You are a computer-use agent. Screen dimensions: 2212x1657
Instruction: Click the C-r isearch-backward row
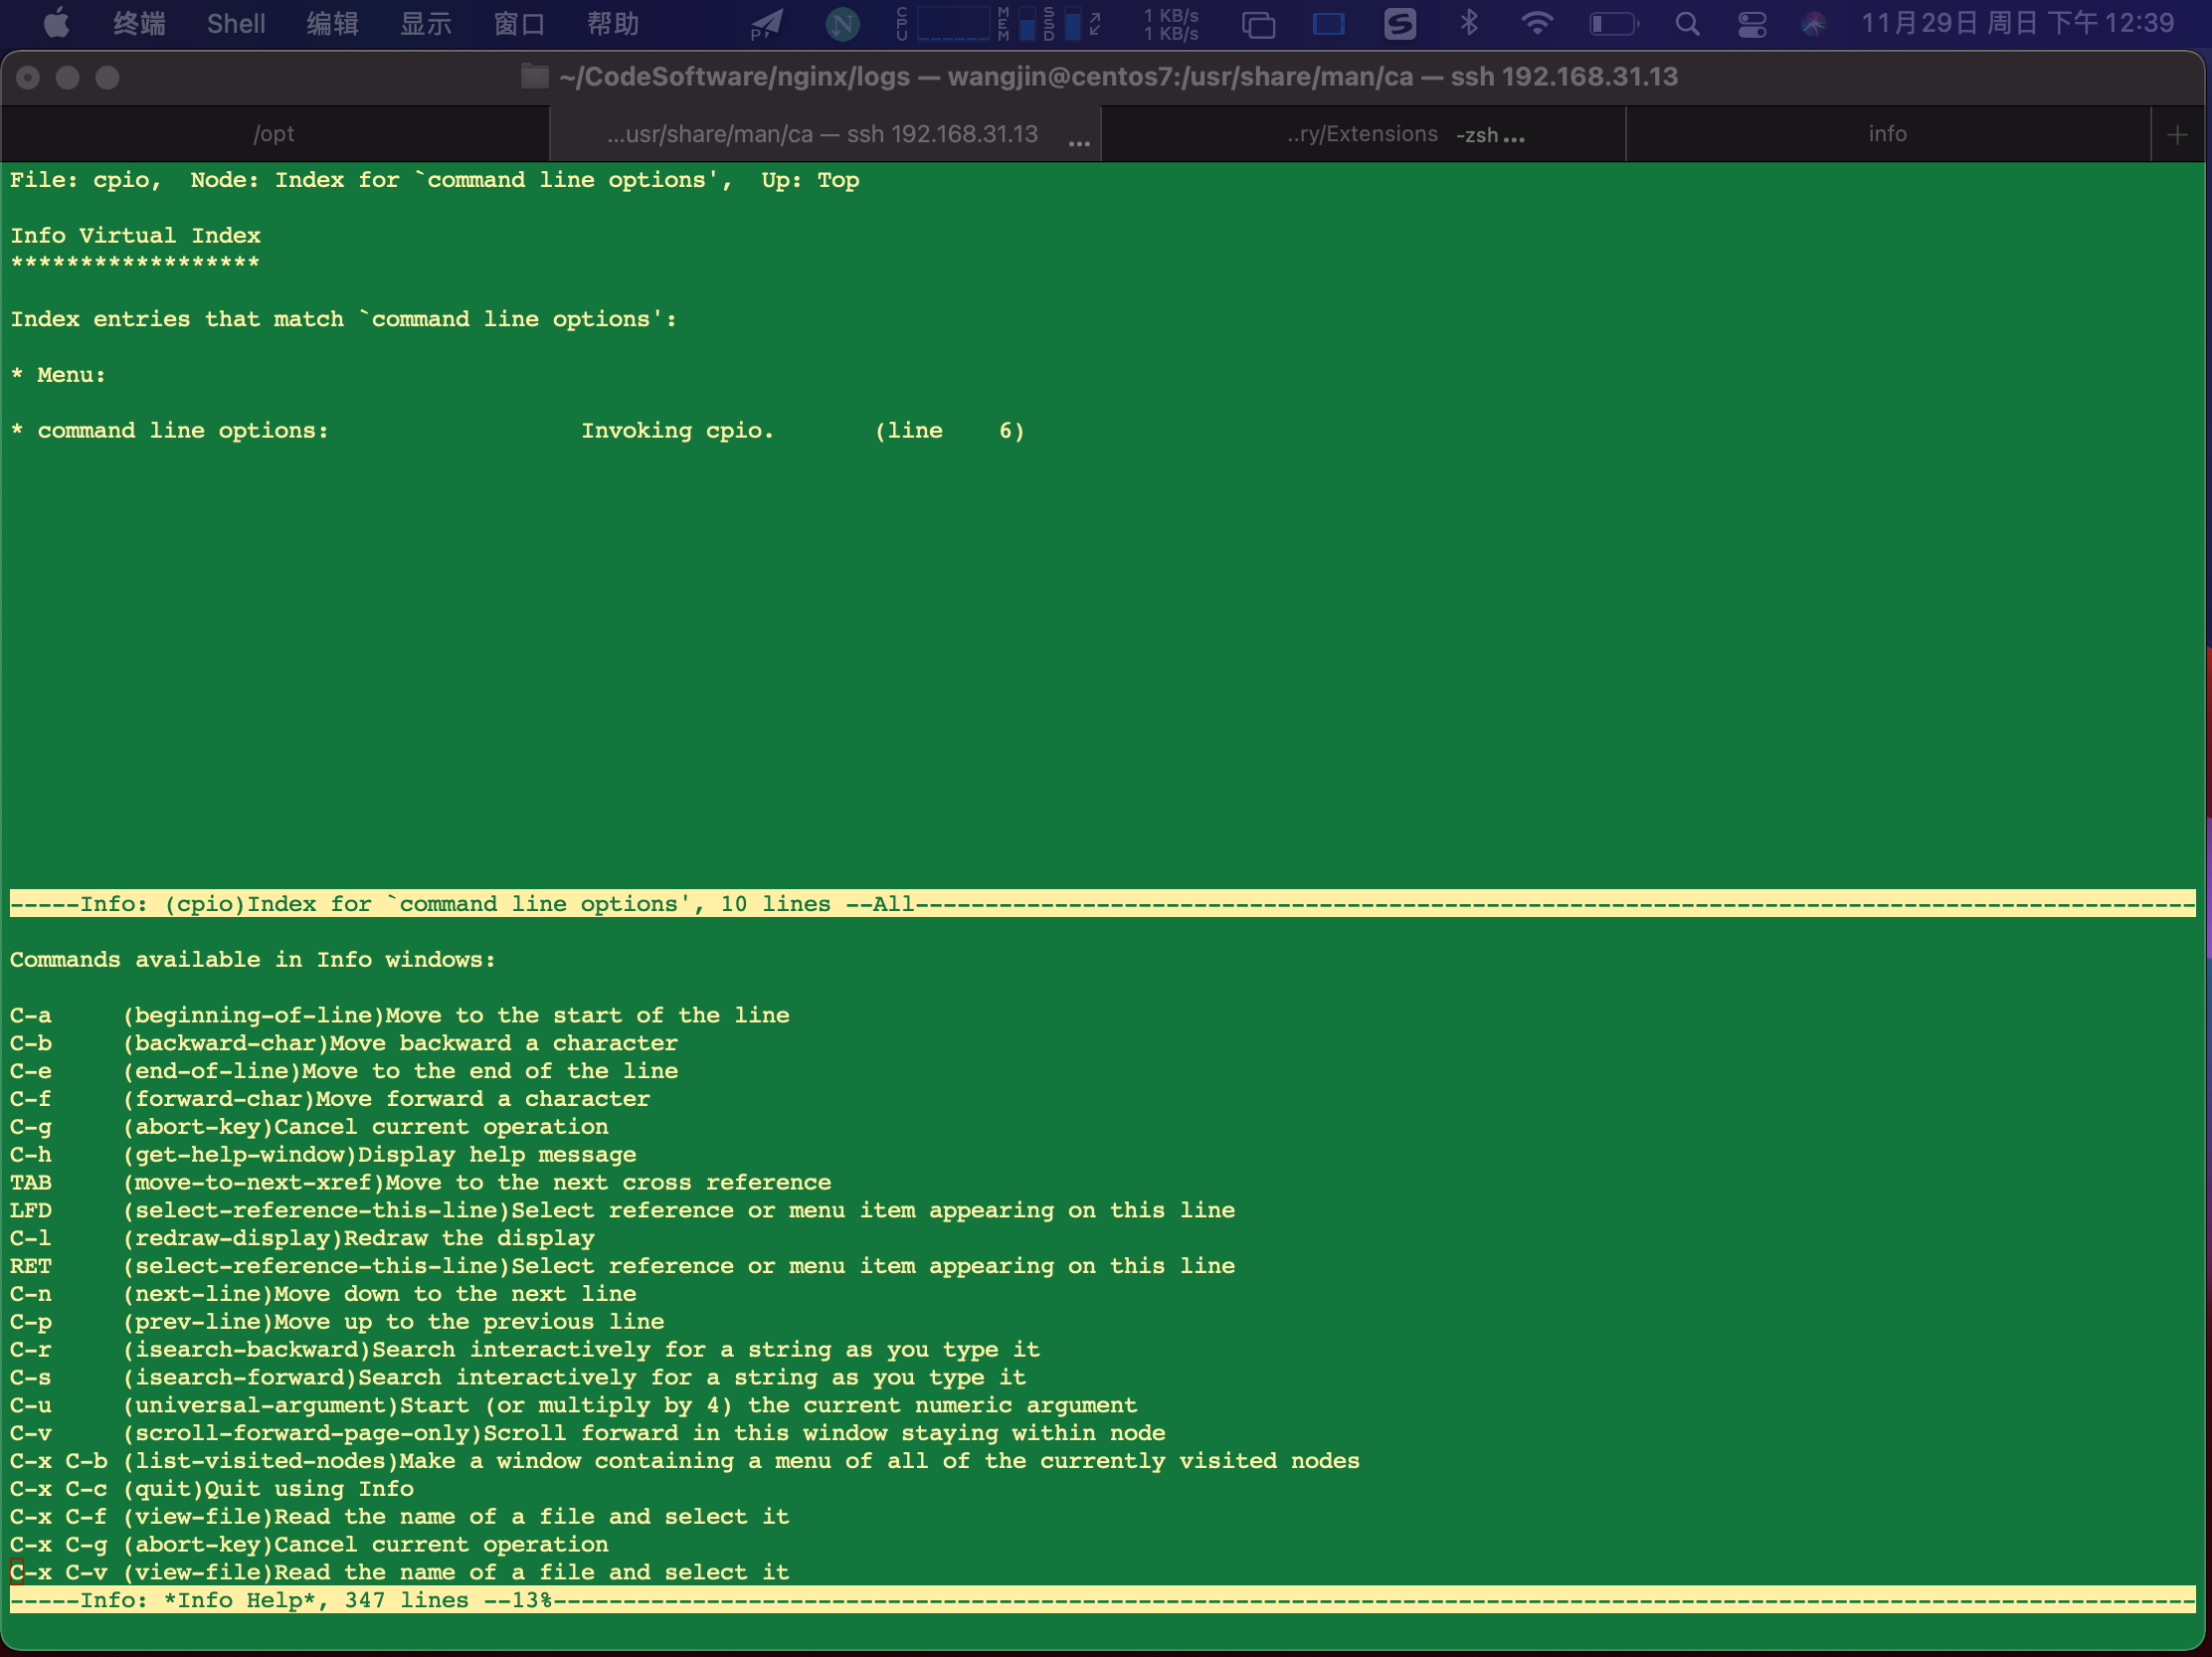click(525, 1349)
